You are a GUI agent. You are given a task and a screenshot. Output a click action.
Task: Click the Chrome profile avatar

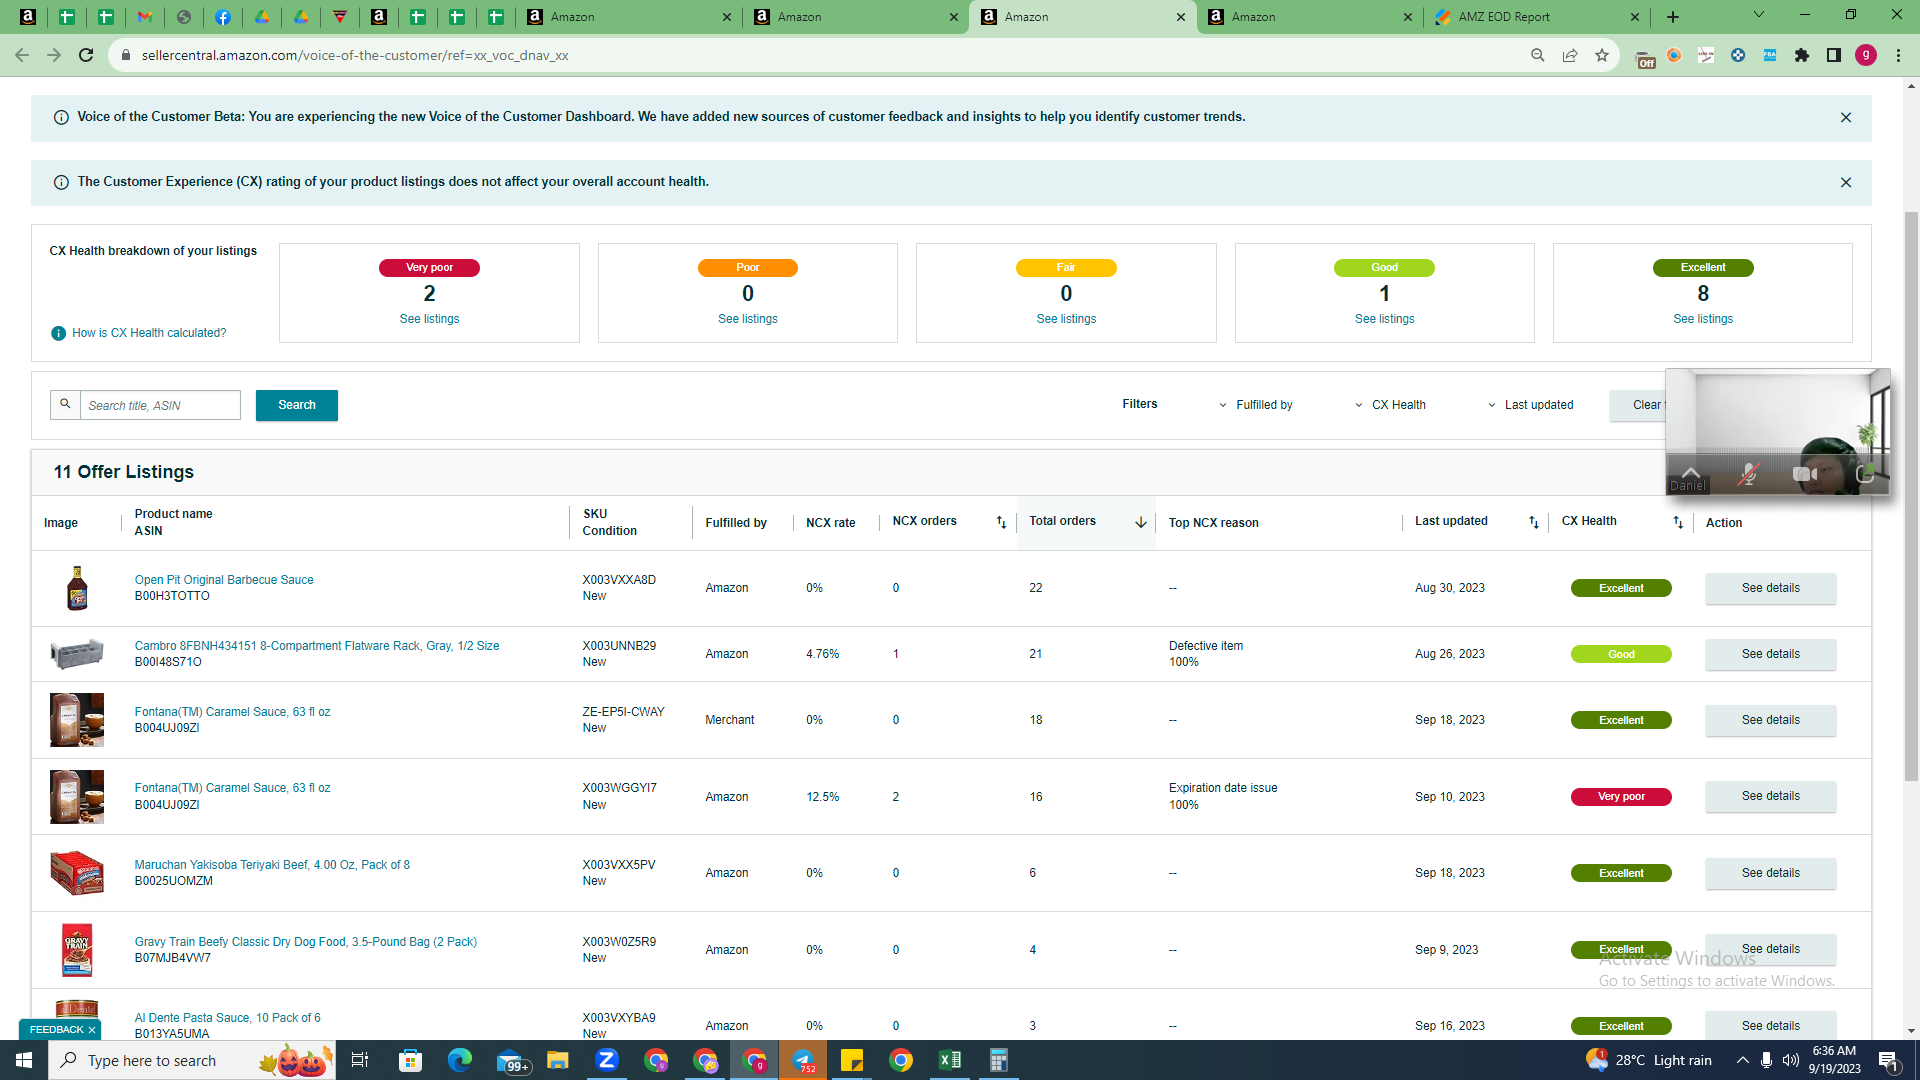pyautogui.click(x=1866, y=55)
